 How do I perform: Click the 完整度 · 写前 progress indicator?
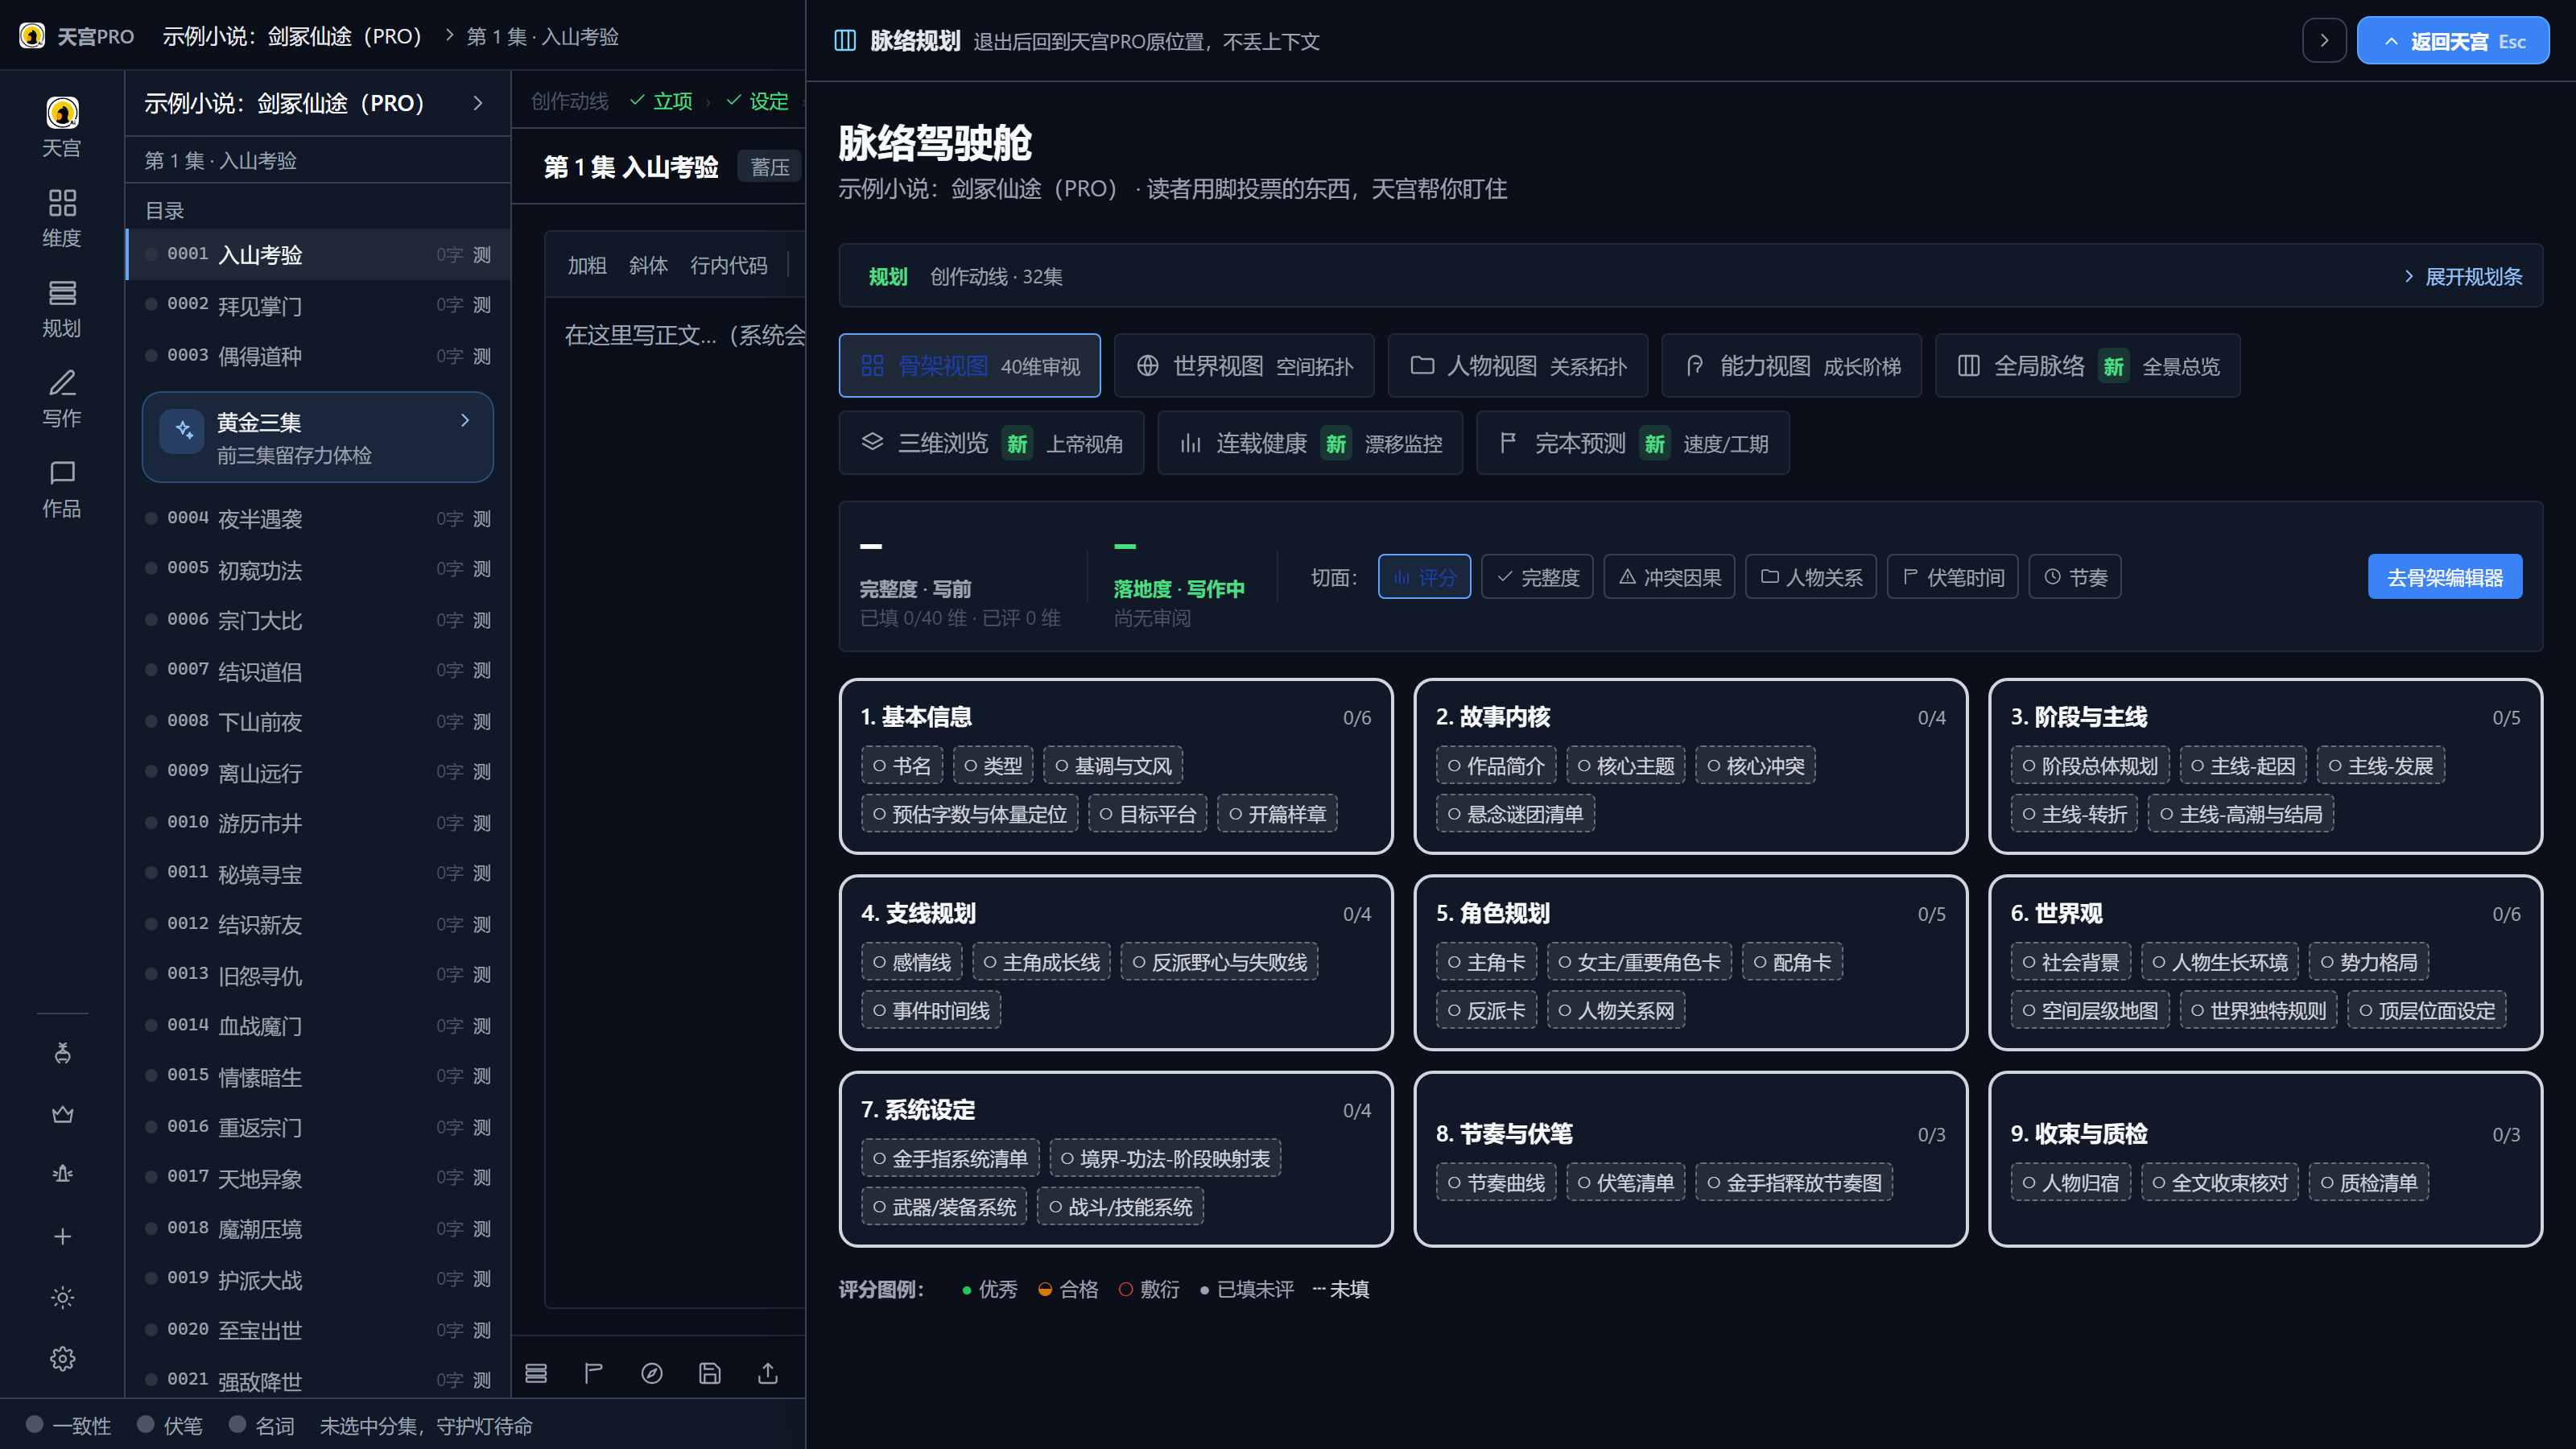pos(960,586)
